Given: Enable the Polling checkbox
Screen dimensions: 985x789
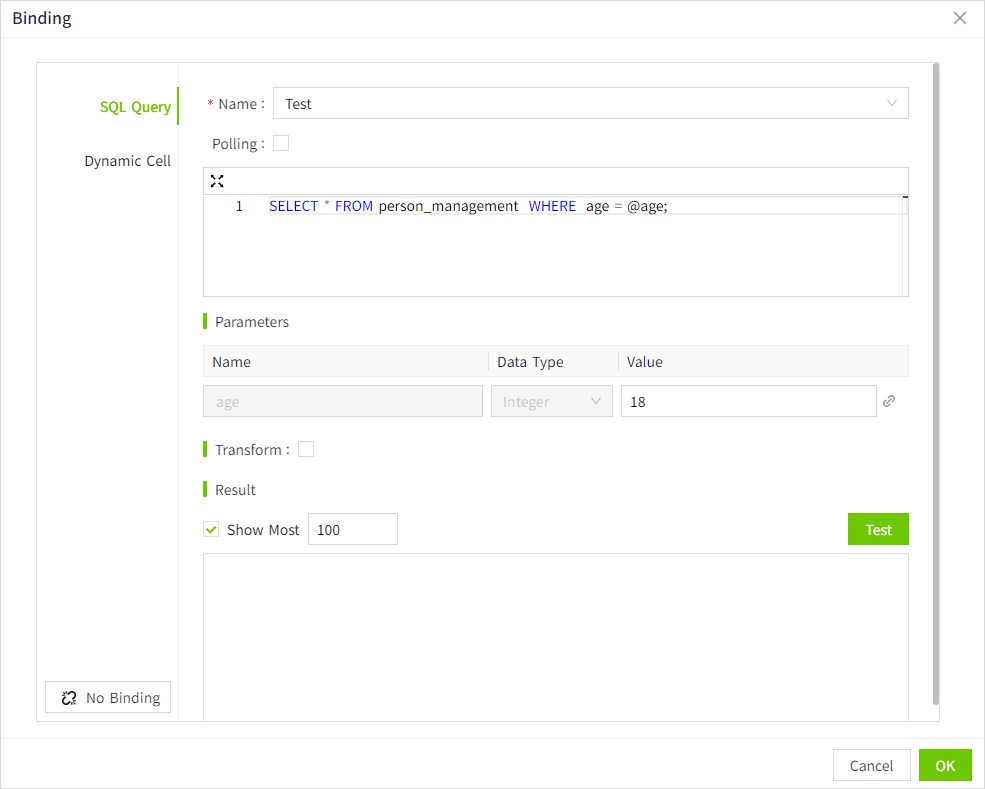Looking at the screenshot, I should coord(281,143).
